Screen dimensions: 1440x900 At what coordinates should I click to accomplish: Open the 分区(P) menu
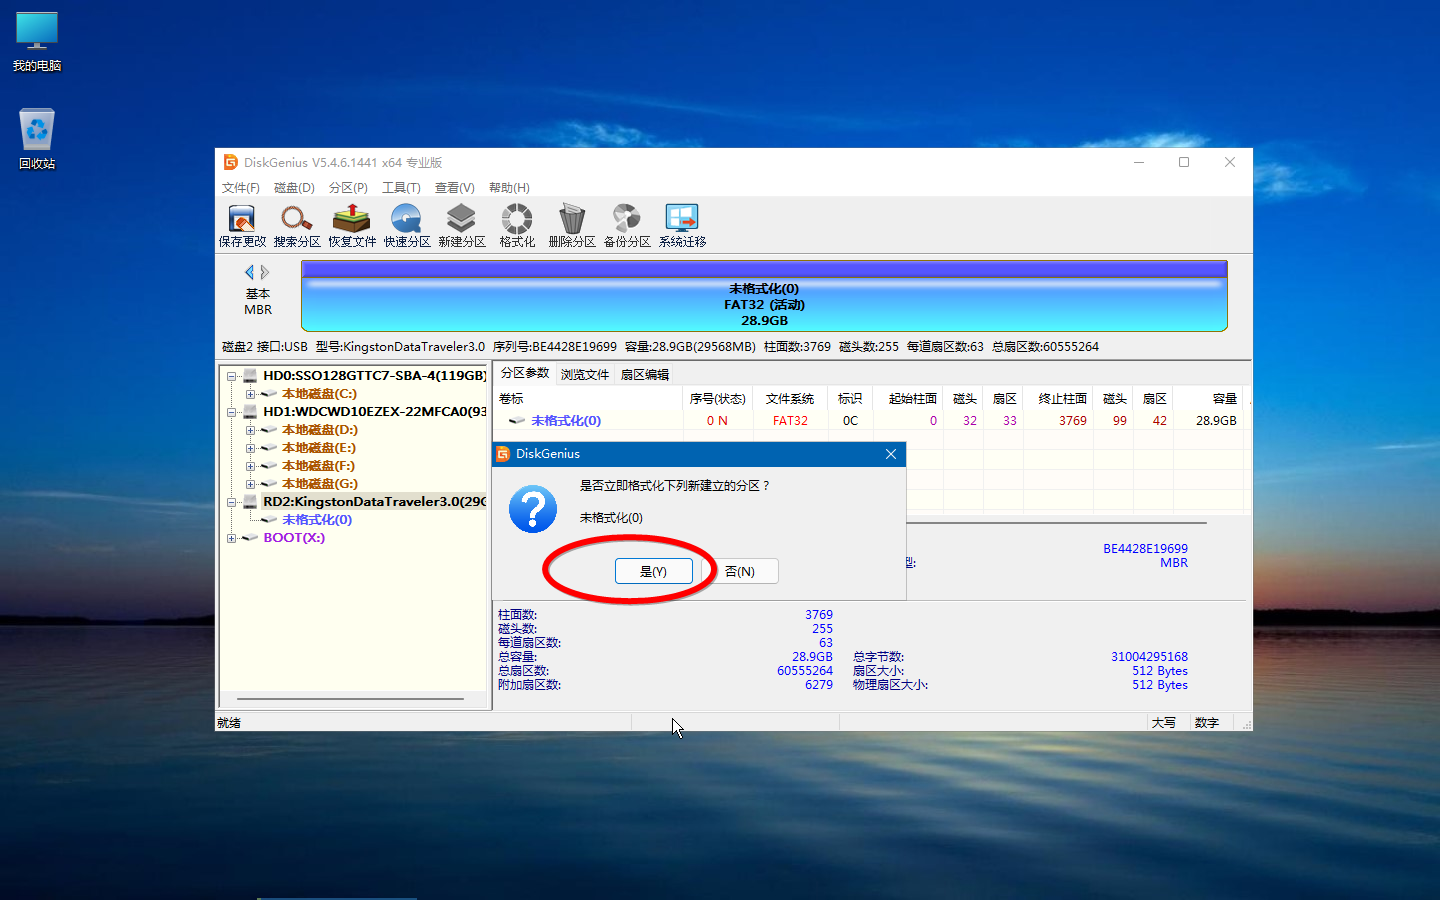pyautogui.click(x=348, y=188)
